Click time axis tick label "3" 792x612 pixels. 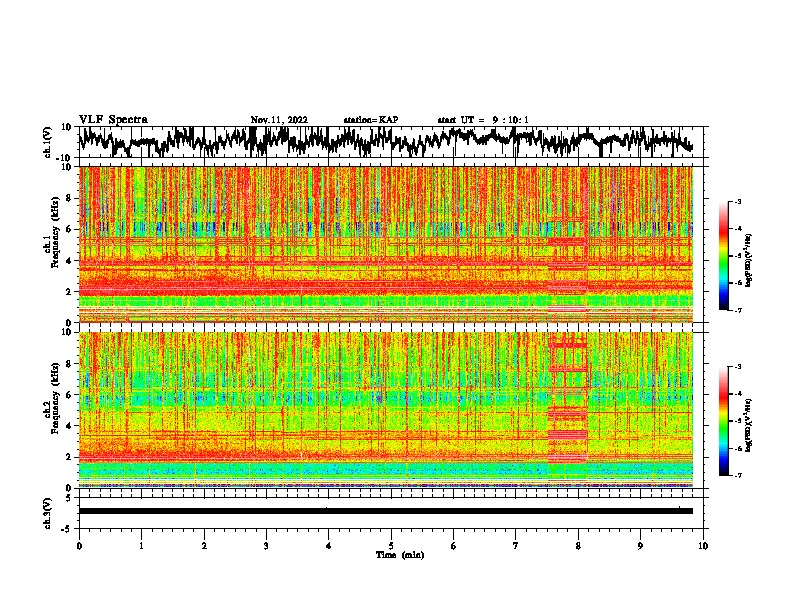(266, 546)
